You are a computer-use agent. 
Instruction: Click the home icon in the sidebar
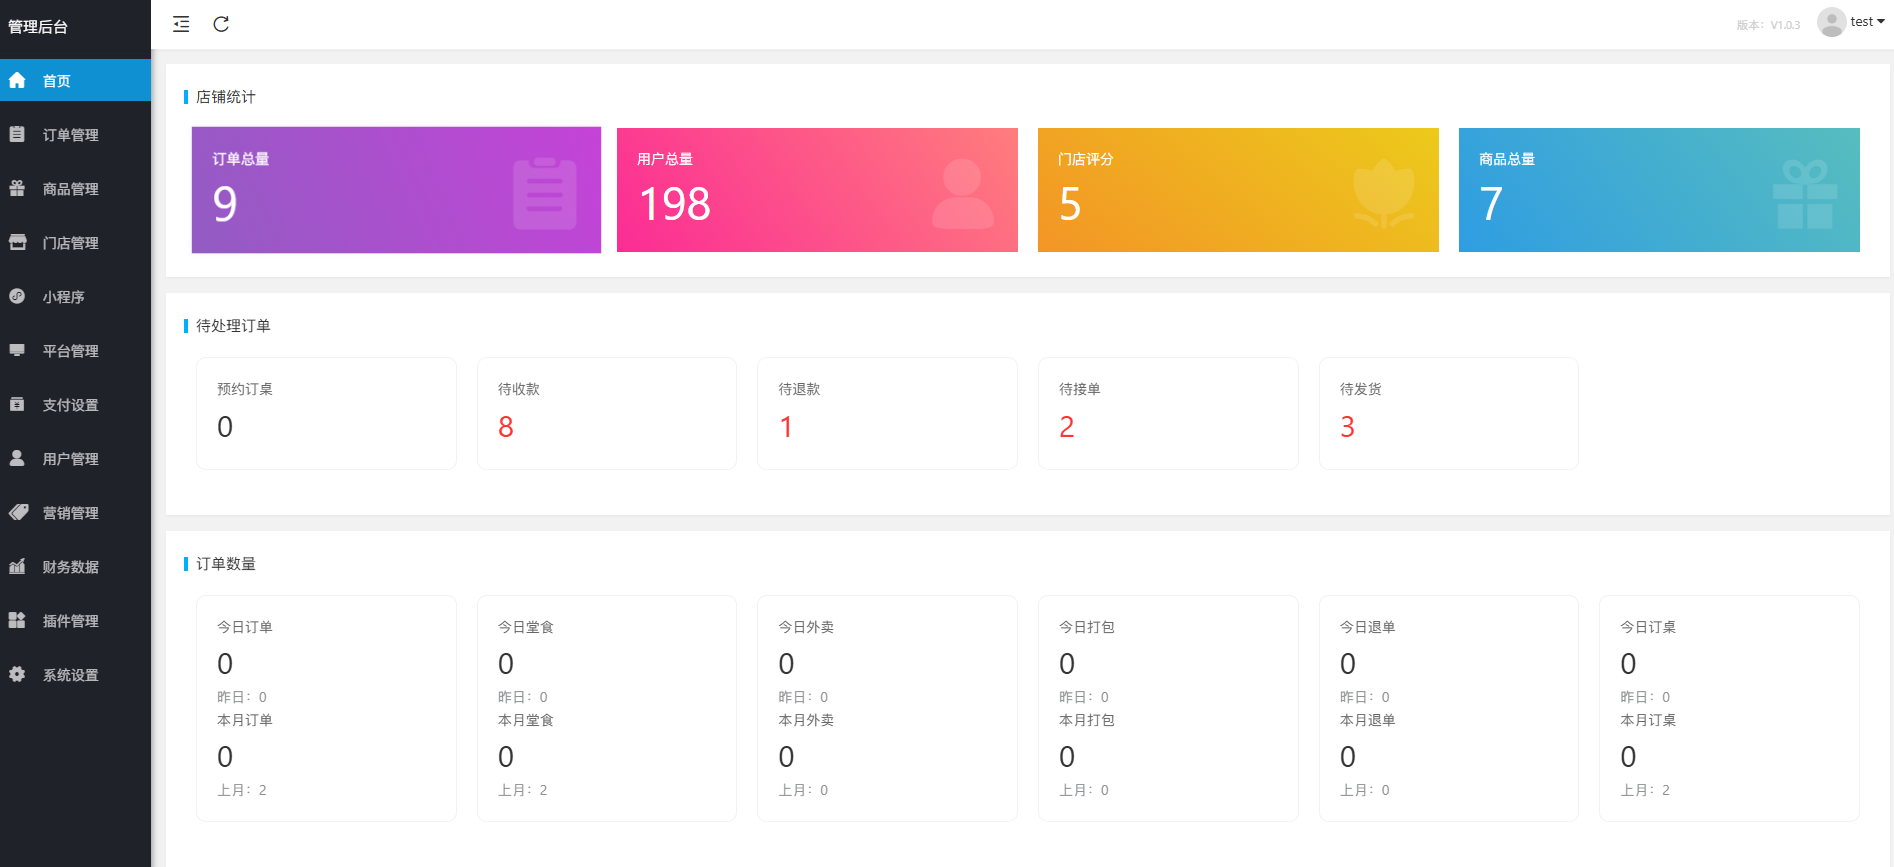click(x=18, y=80)
